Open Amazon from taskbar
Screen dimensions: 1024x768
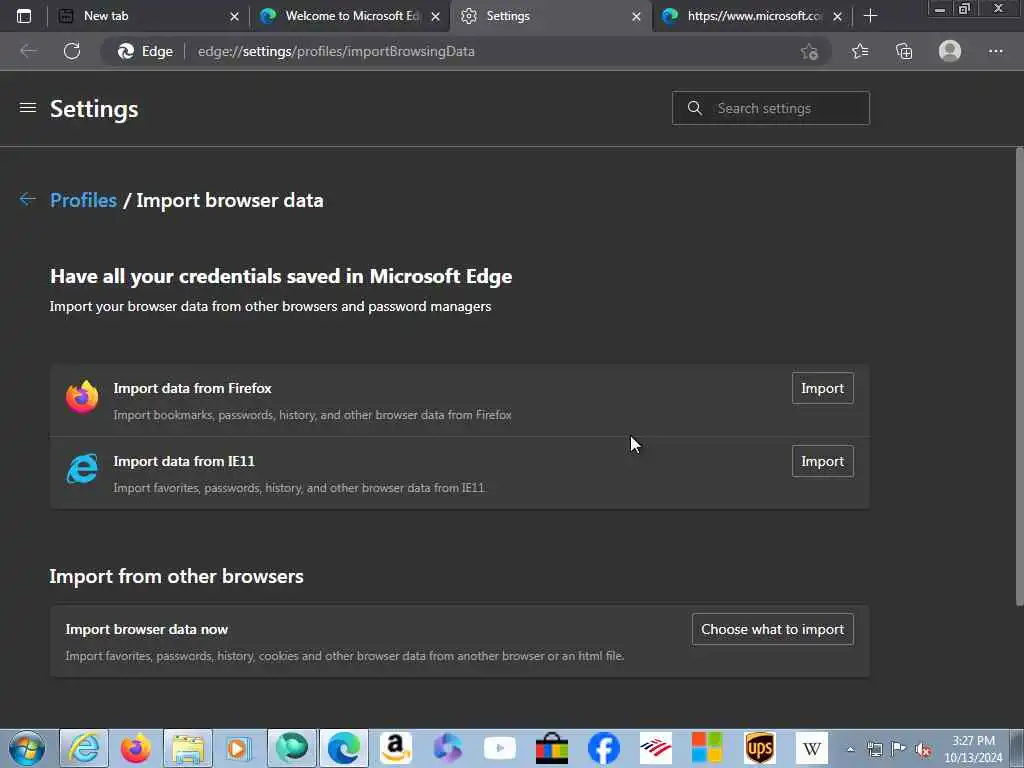click(396, 748)
